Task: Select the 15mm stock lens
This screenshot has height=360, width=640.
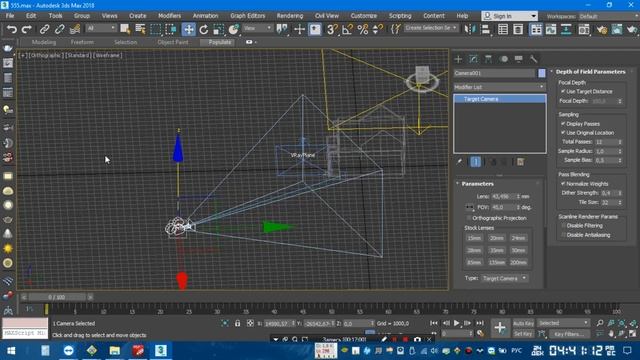Action: click(x=474, y=238)
